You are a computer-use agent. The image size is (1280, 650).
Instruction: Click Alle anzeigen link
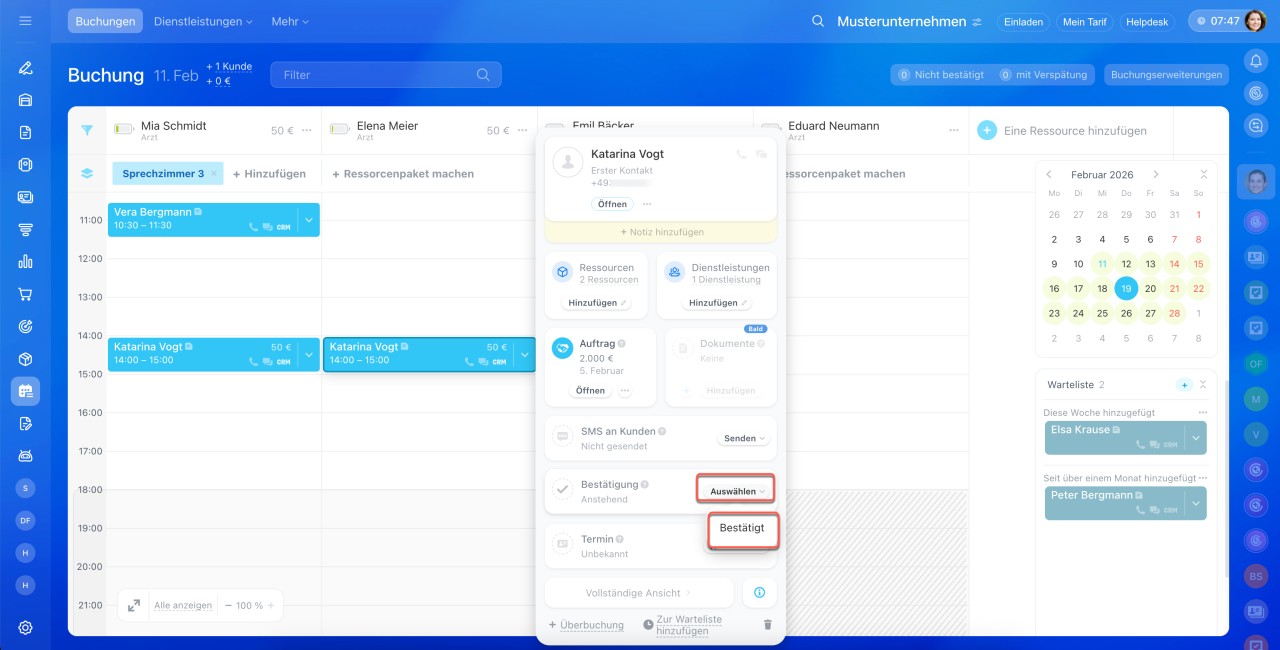pos(183,605)
